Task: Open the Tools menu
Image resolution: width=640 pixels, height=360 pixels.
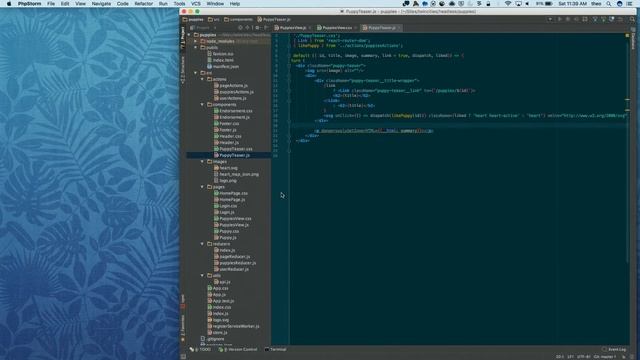Action: pos(179,4)
